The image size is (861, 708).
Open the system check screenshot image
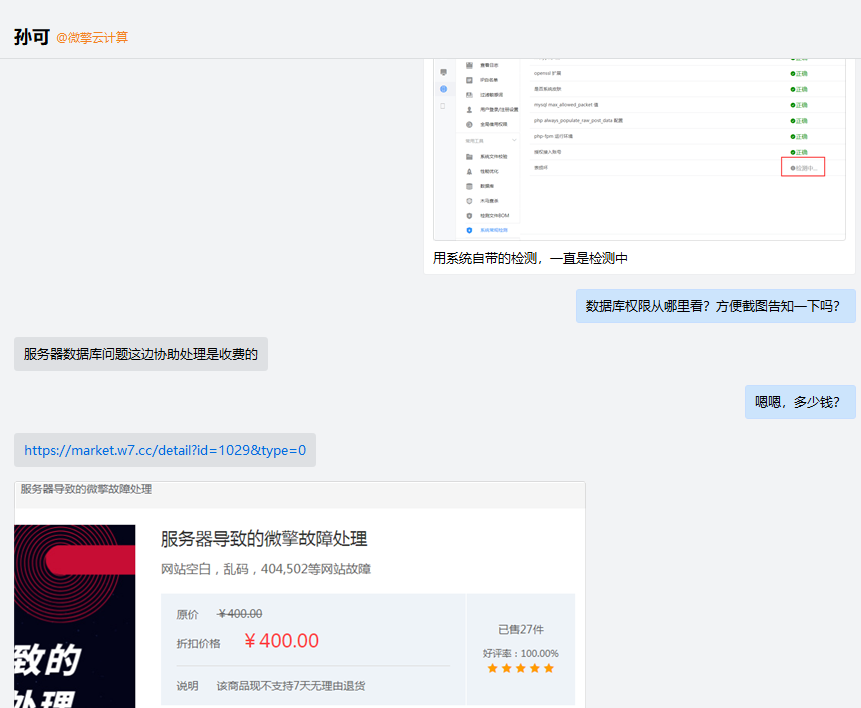coord(639,149)
